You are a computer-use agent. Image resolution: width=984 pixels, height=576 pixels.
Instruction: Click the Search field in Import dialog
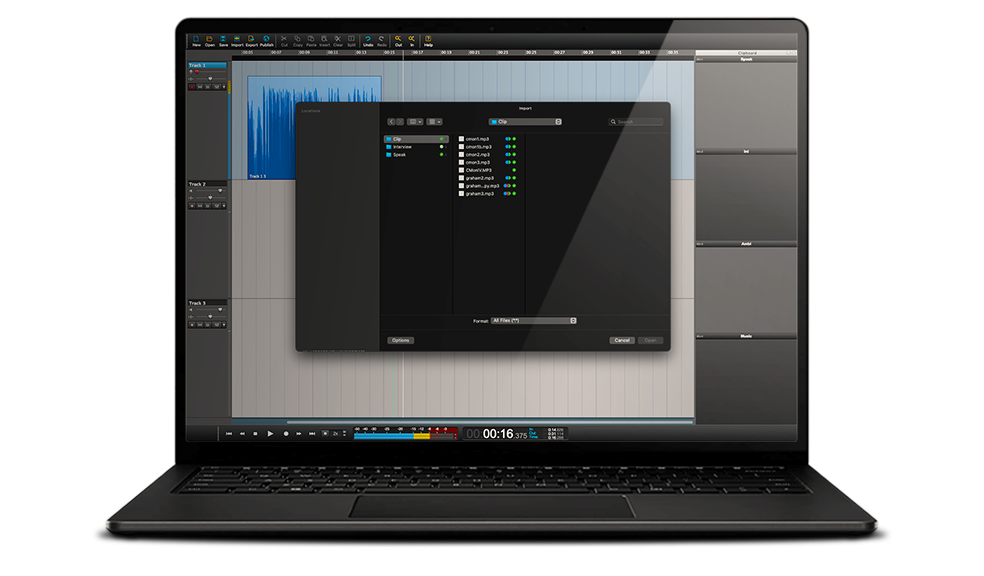point(636,122)
